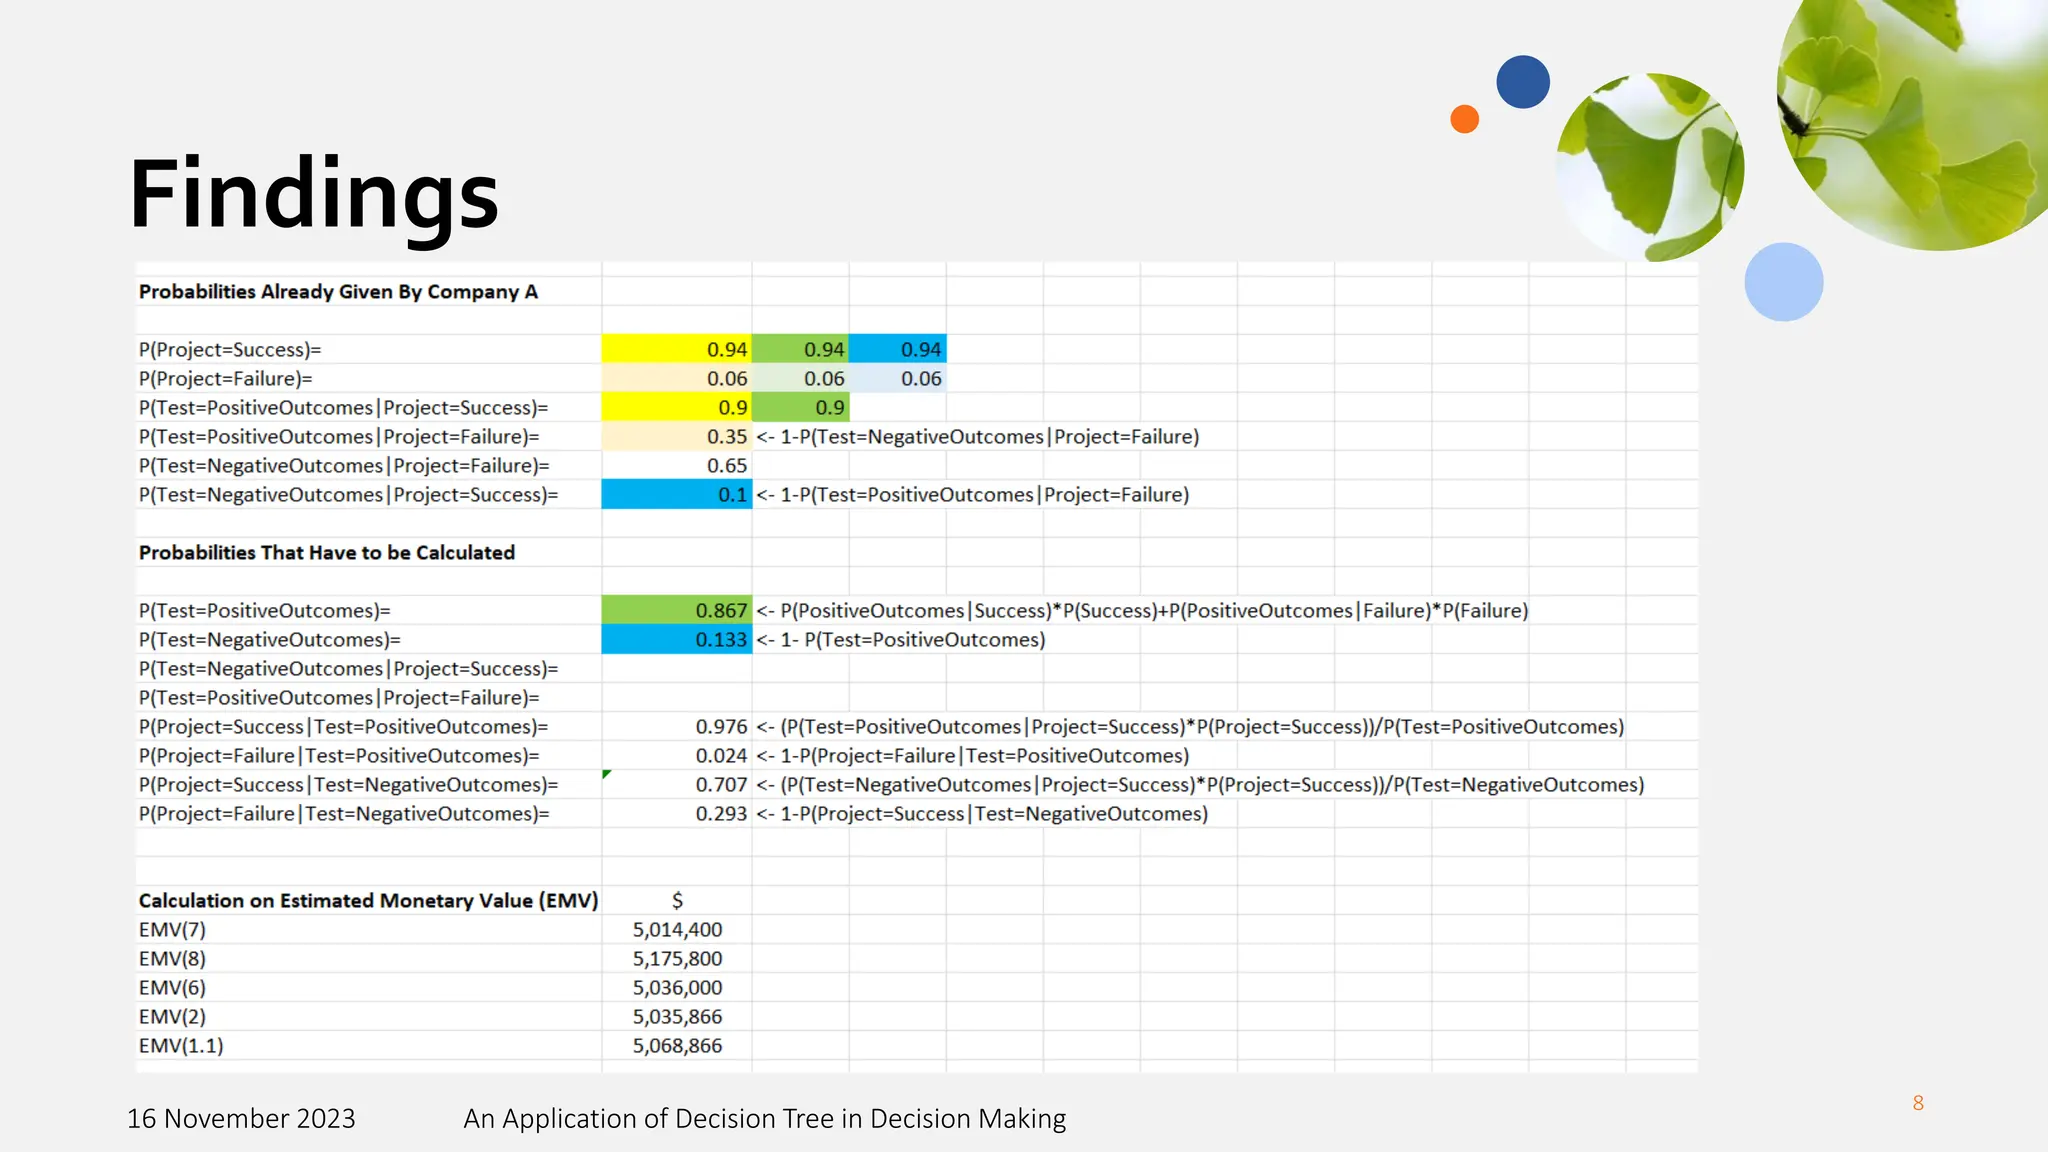The image size is (2048, 1152).
Task: Select the green 0.867 positive outcomes cell
Action: pyautogui.click(x=676, y=610)
